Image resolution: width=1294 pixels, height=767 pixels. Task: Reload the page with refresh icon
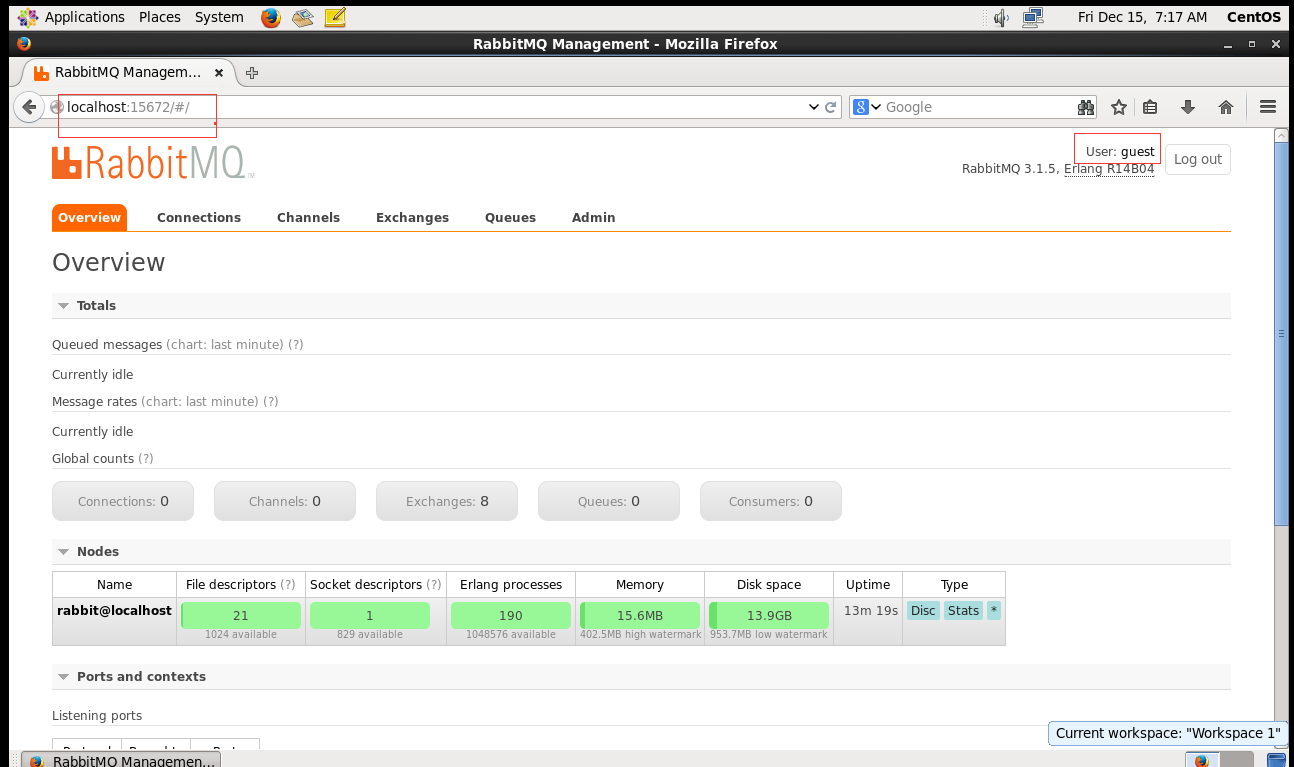tap(831, 107)
